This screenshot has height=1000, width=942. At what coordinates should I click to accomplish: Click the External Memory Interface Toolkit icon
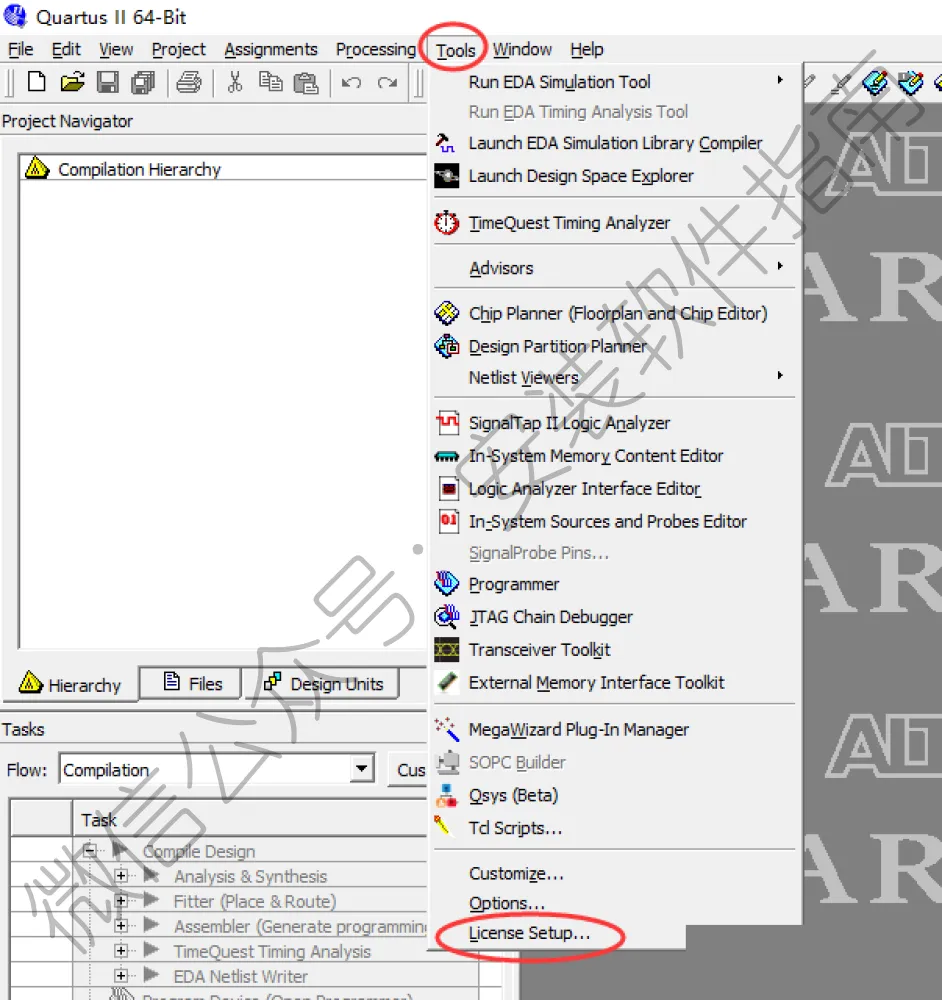point(447,682)
